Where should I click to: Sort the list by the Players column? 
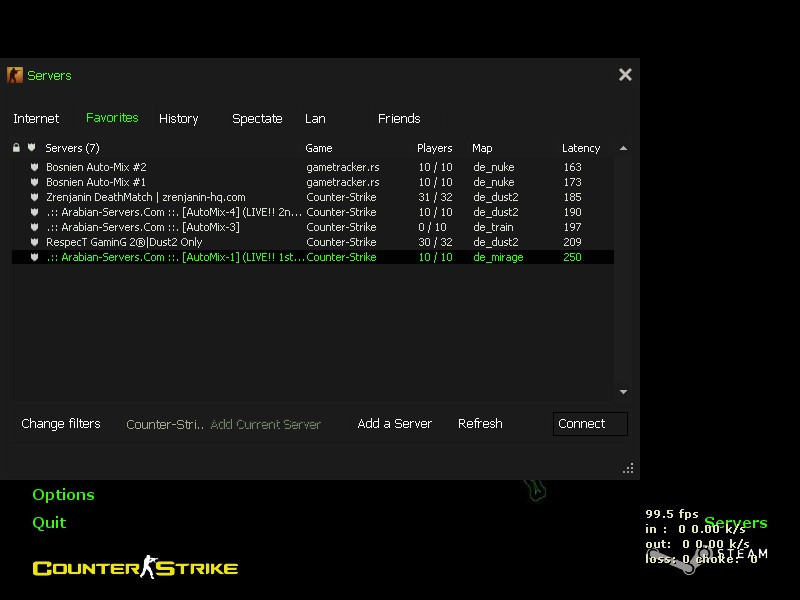click(434, 148)
